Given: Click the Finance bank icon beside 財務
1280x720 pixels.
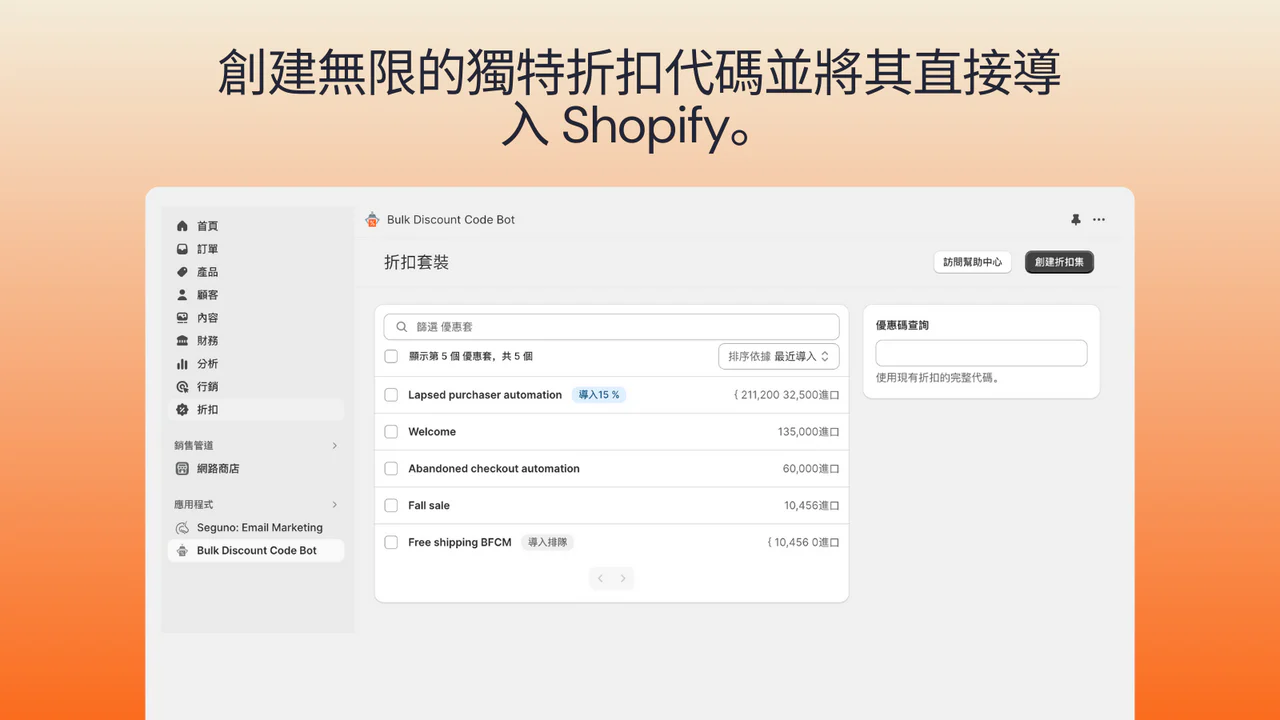Looking at the screenshot, I should pyautogui.click(x=182, y=341).
